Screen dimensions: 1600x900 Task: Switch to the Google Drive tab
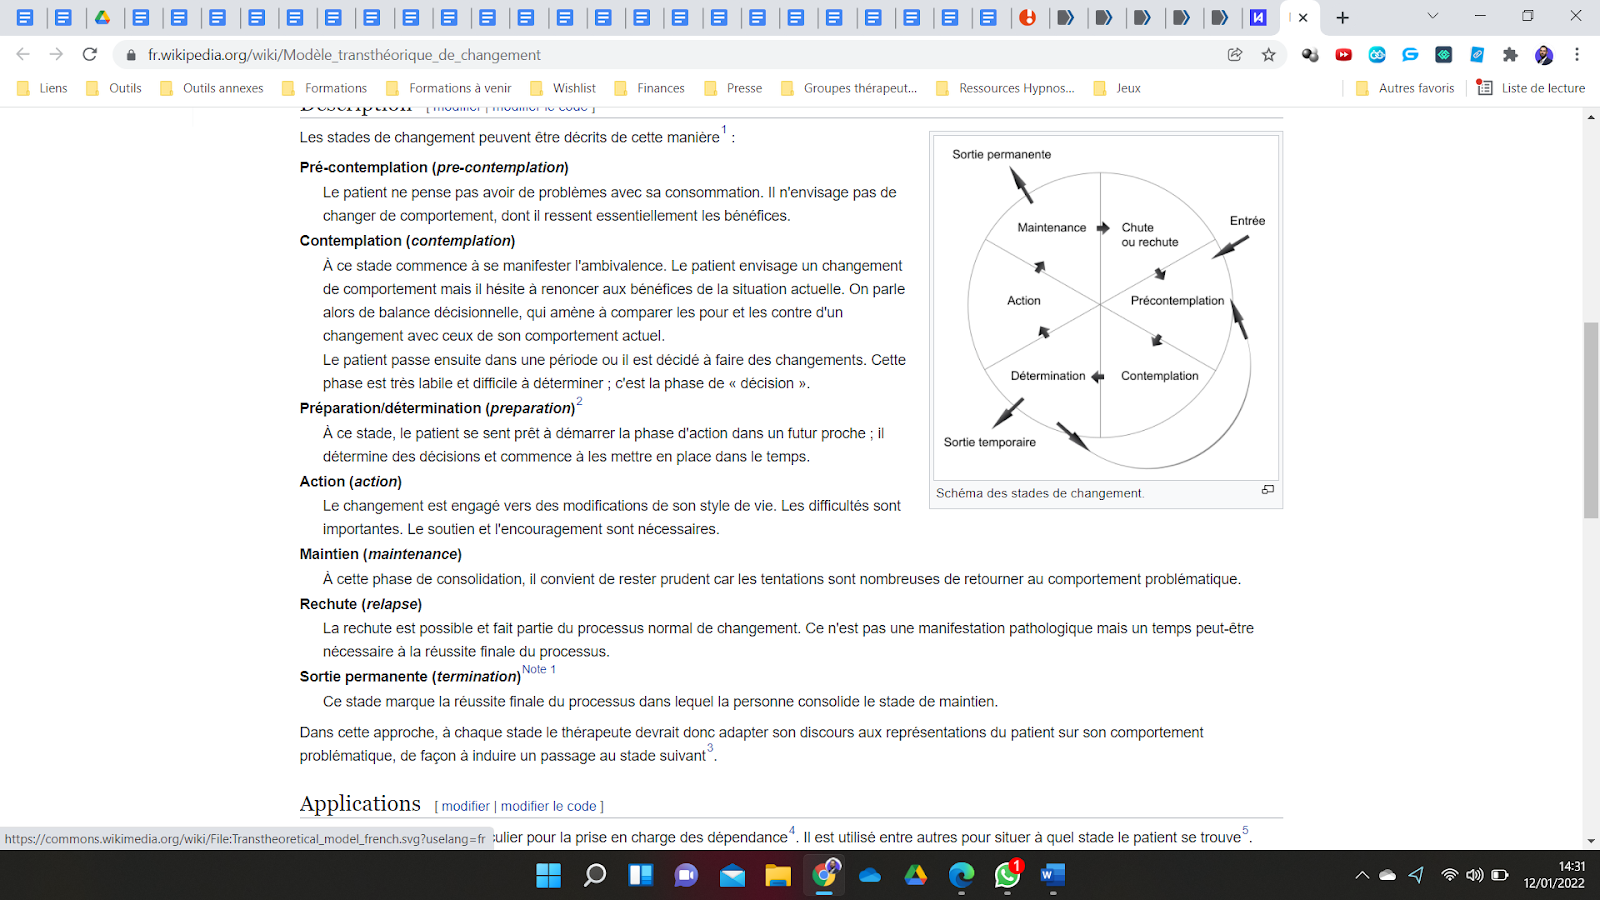[102, 17]
